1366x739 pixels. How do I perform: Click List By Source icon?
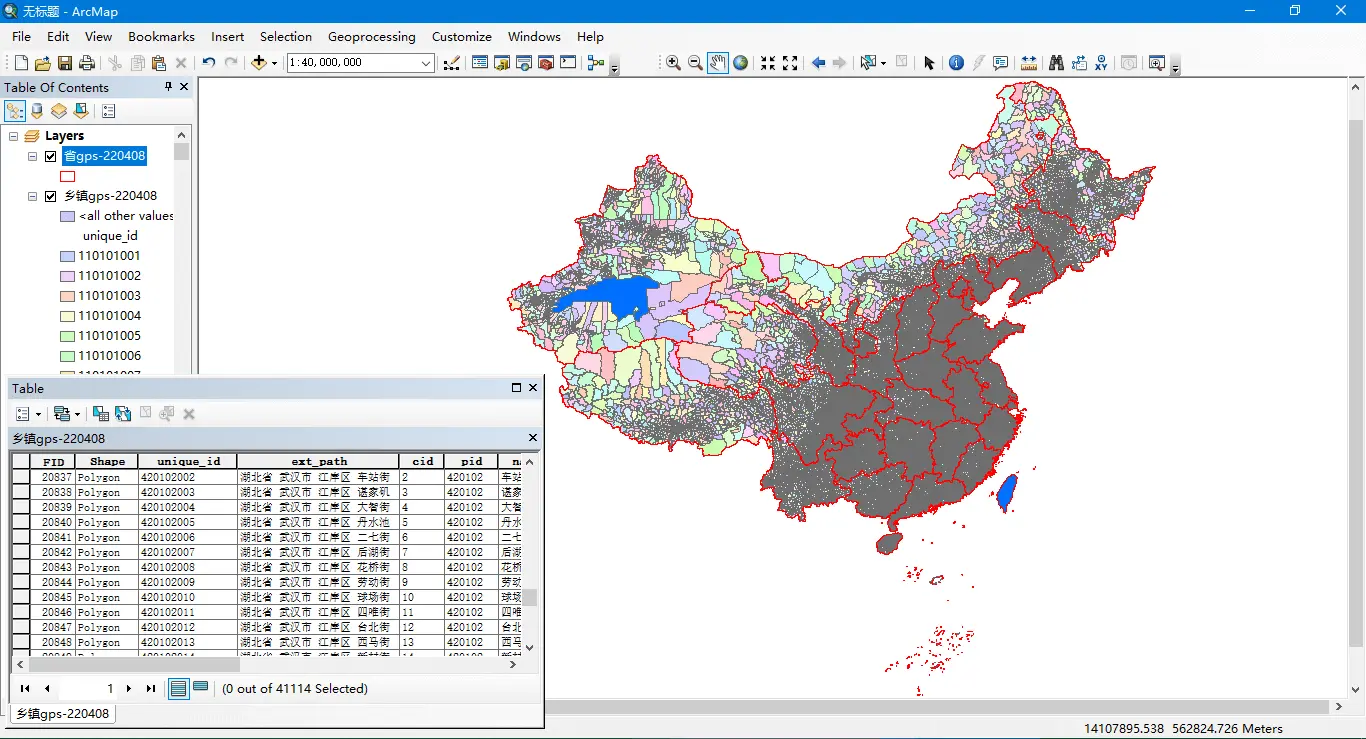(37, 111)
